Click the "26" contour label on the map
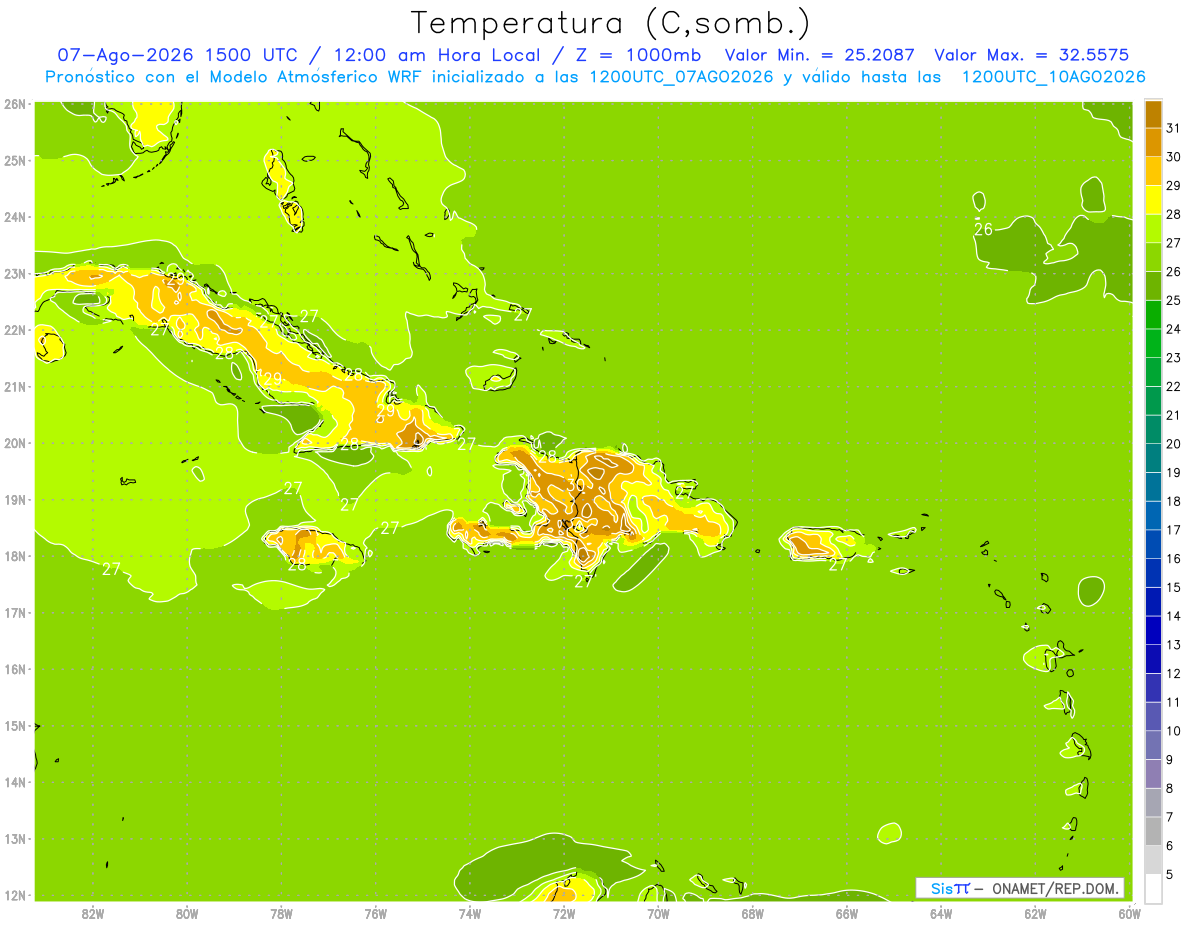This screenshot has height=927, width=1200. pos(984,230)
